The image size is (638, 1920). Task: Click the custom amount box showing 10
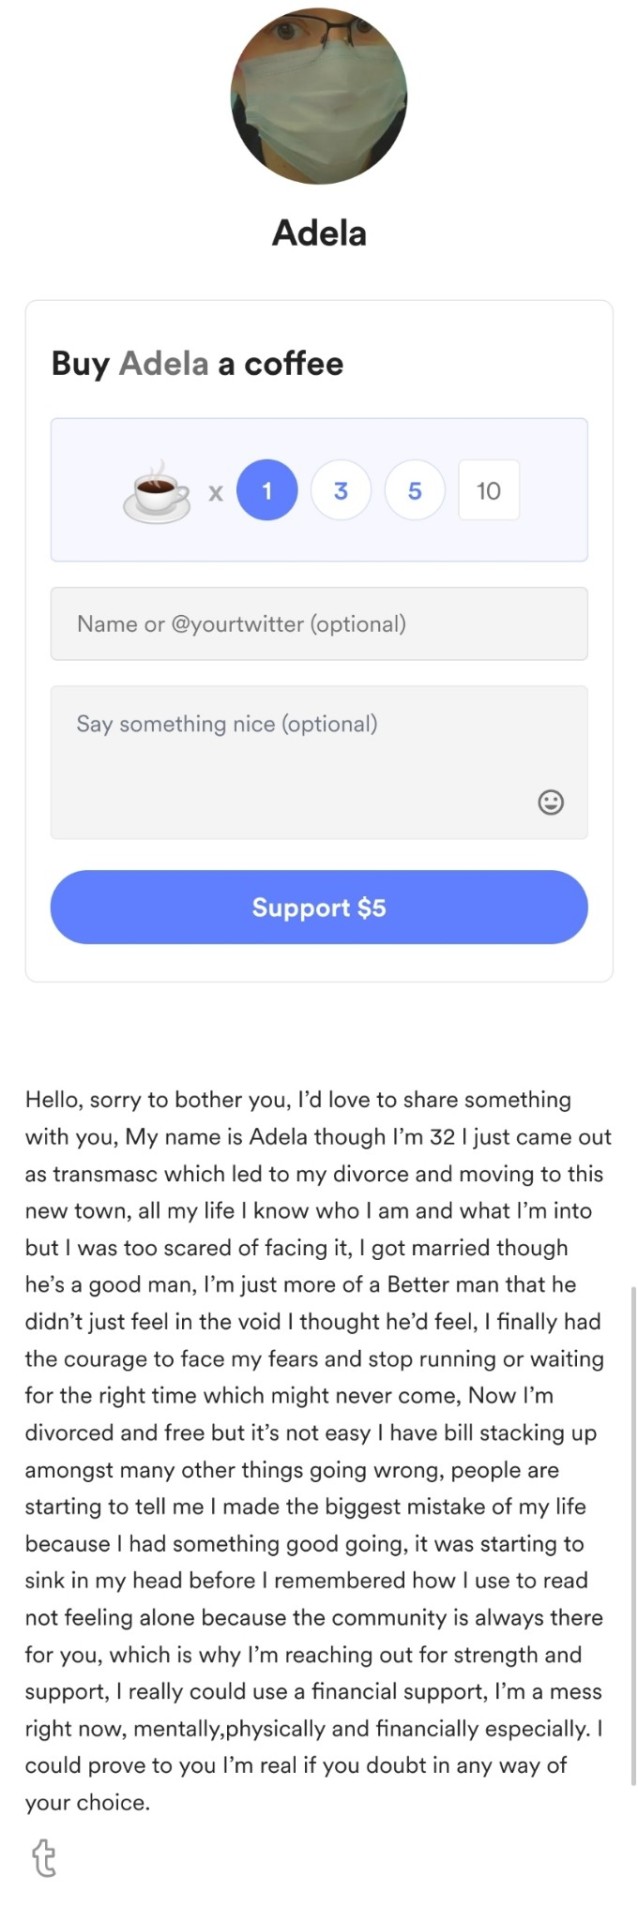(x=488, y=490)
